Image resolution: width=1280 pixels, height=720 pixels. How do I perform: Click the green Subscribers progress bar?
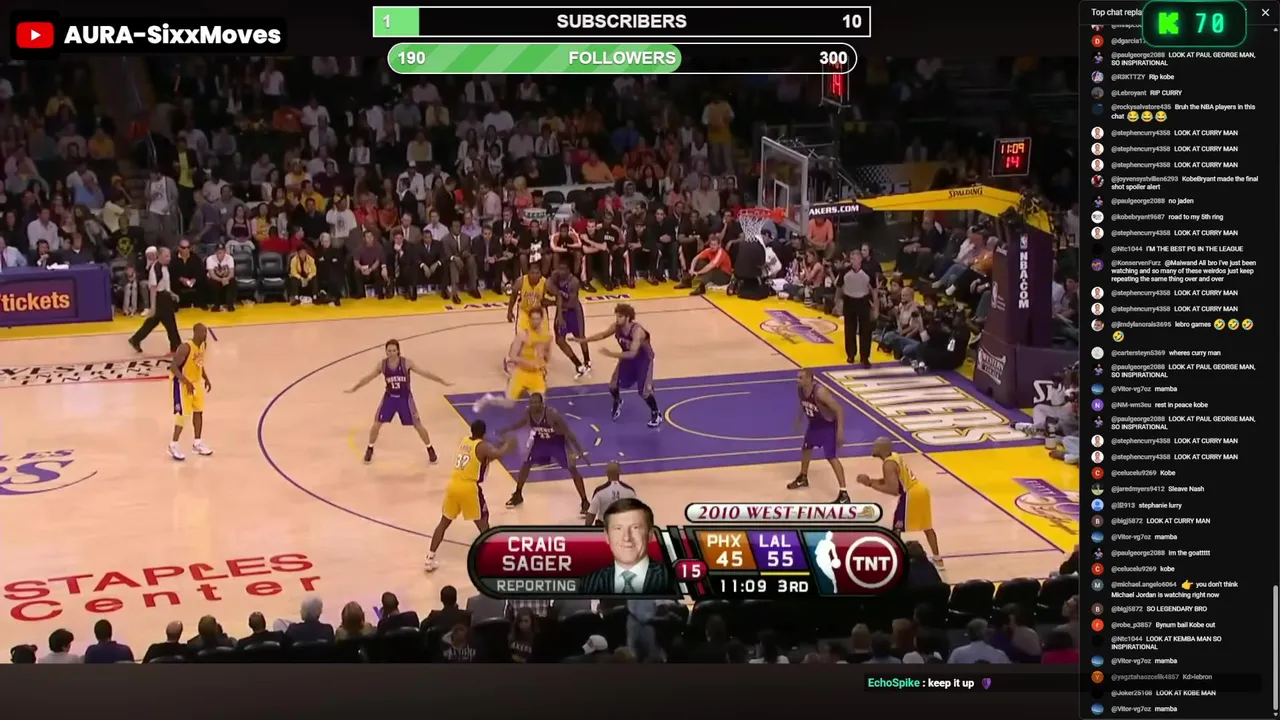[396, 21]
